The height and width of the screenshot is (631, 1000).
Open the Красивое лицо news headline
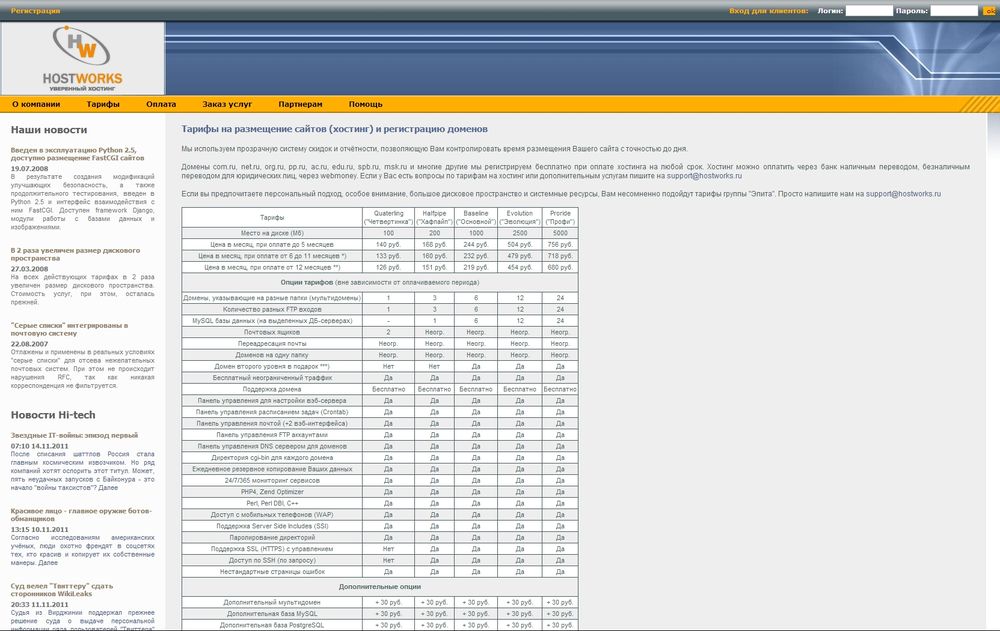click(80, 514)
